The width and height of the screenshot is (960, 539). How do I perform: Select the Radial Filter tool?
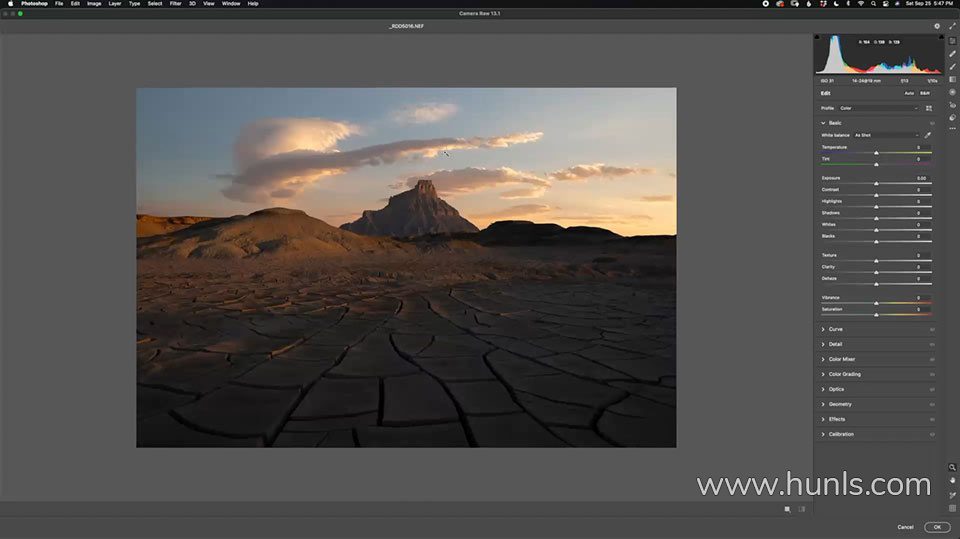[952, 92]
